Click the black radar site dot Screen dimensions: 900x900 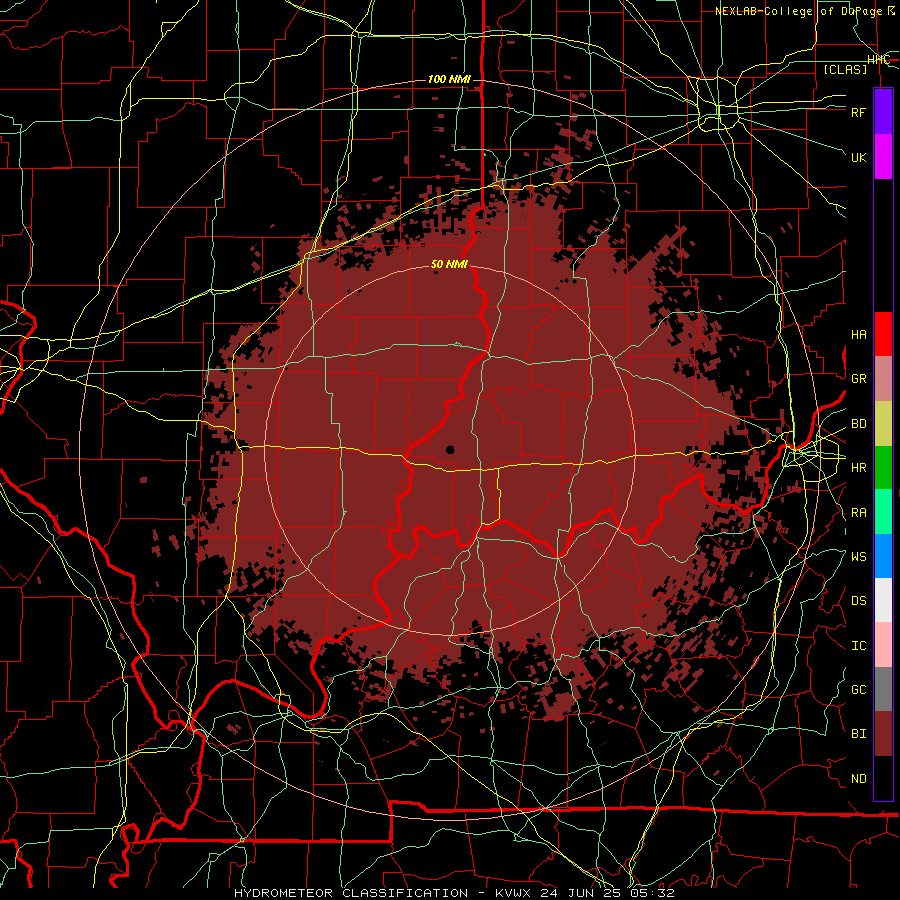coord(450,450)
